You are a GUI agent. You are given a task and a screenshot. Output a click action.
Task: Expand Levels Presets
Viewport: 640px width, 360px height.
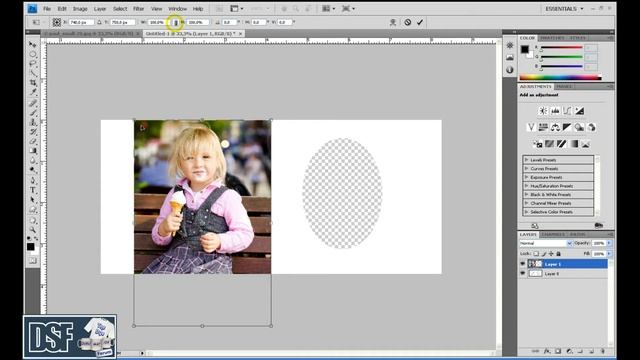coord(527,160)
